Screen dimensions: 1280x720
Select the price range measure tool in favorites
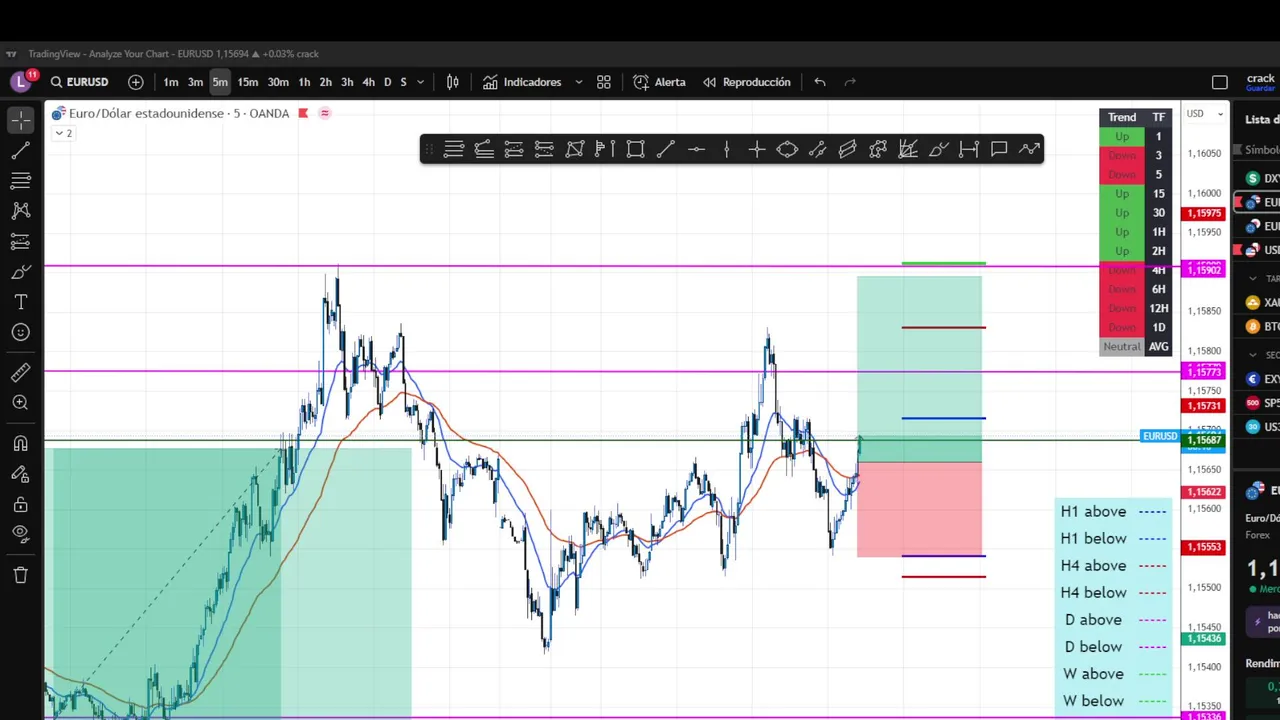969,149
